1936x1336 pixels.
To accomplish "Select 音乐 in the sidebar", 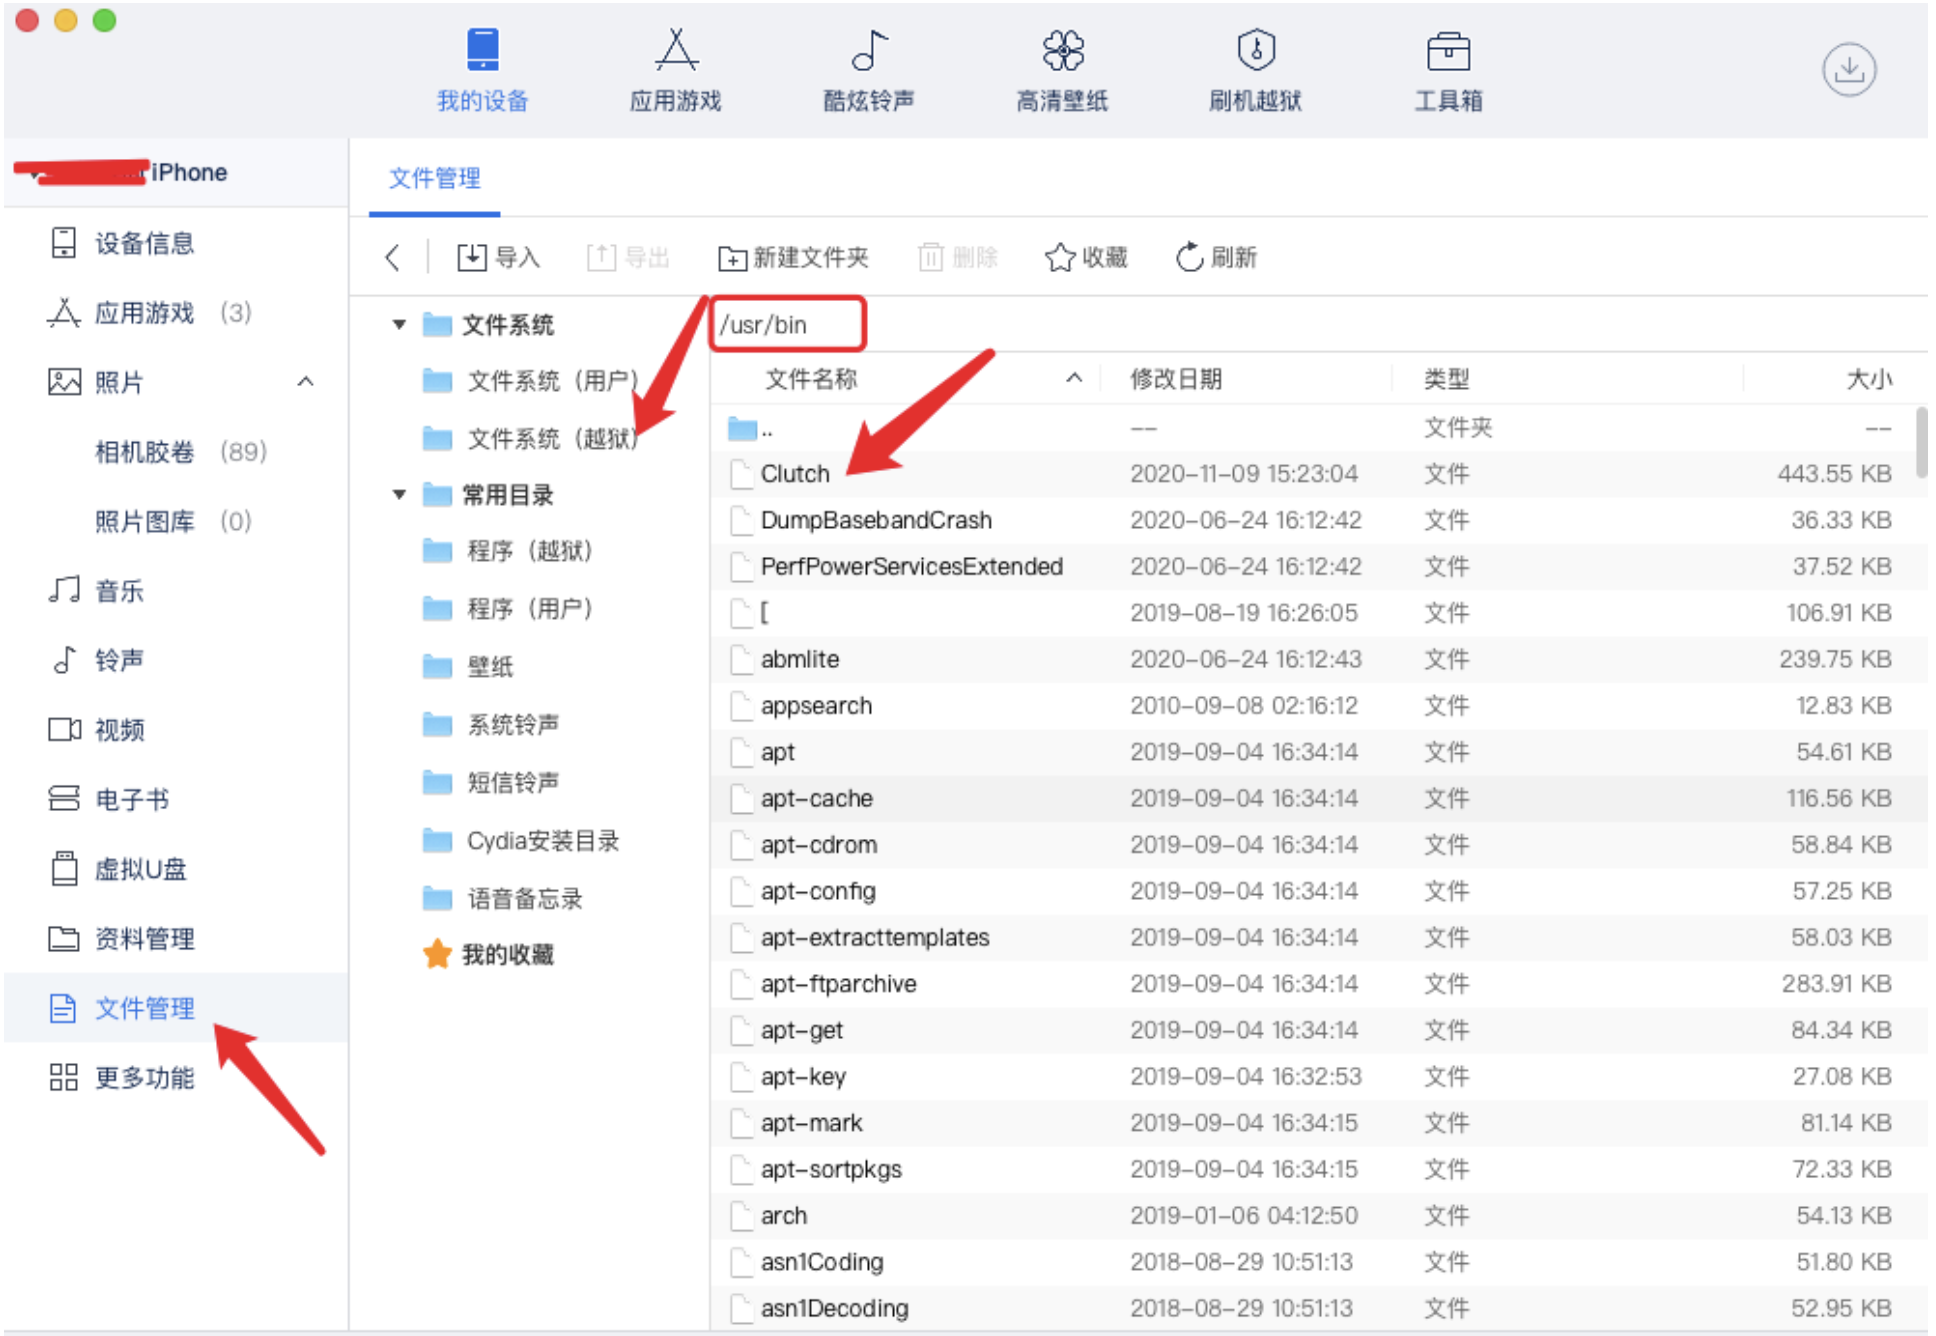I will [176, 591].
